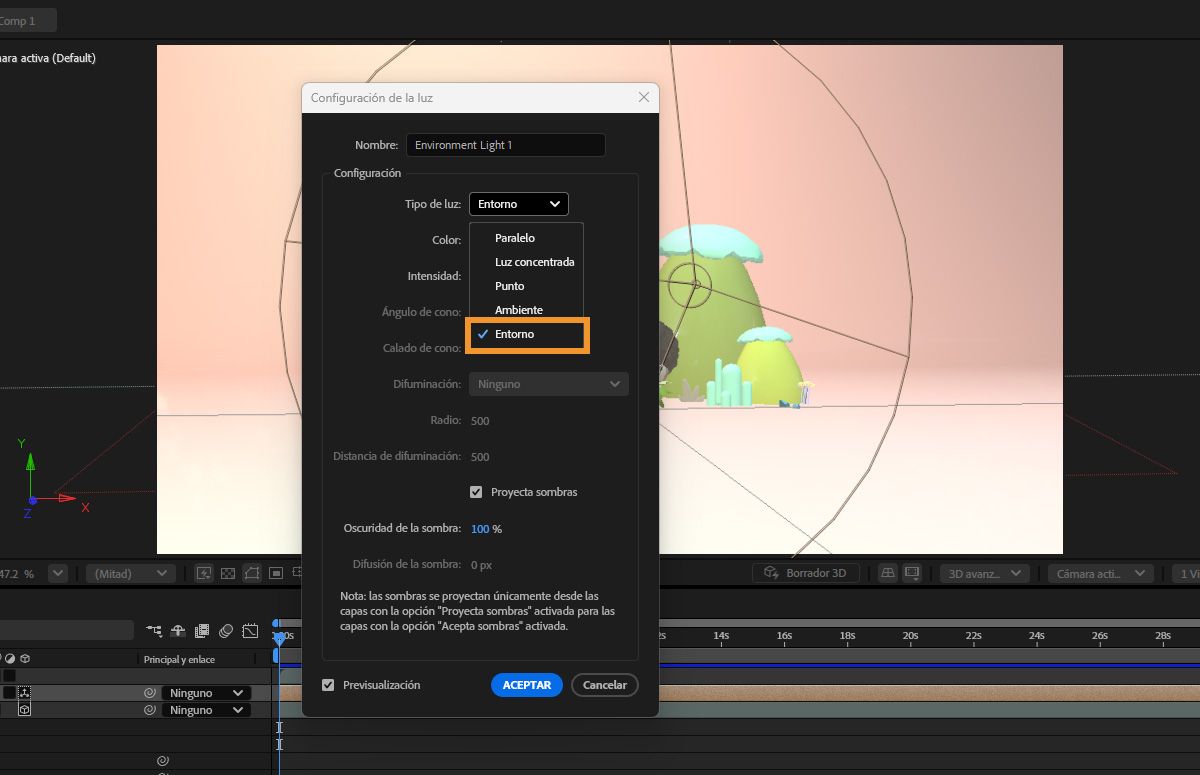
Task: Open the Difuminación dropdown
Action: coord(549,384)
